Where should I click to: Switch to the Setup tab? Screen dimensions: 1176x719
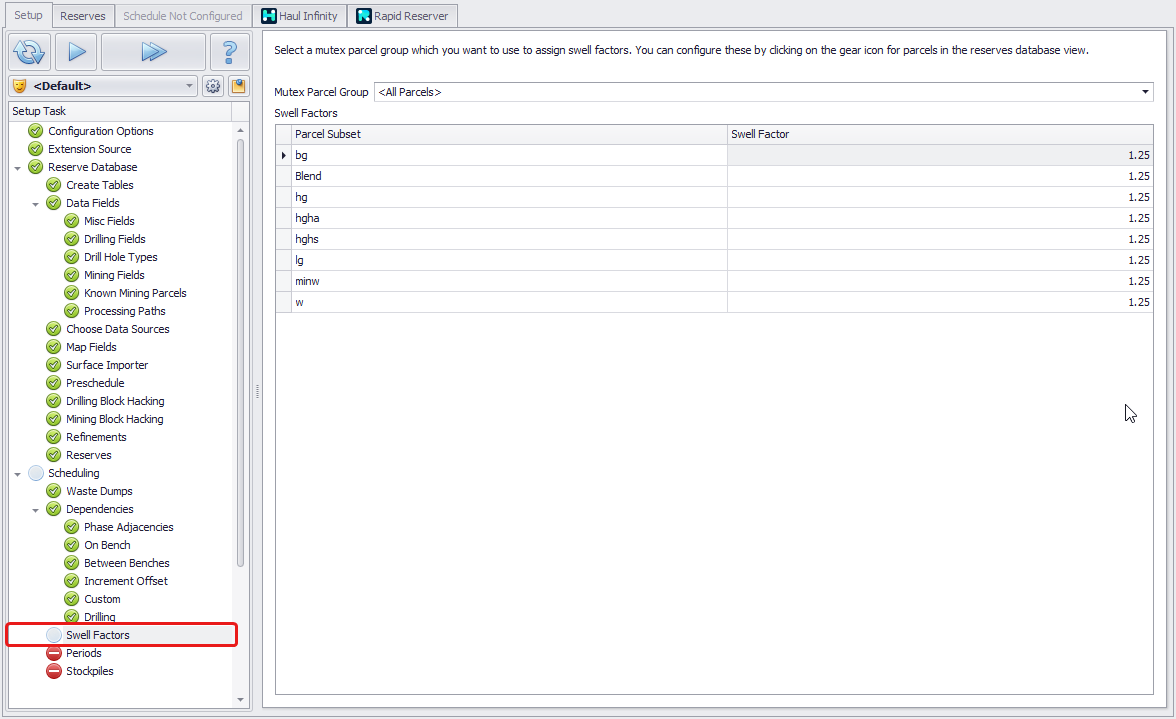28,15
